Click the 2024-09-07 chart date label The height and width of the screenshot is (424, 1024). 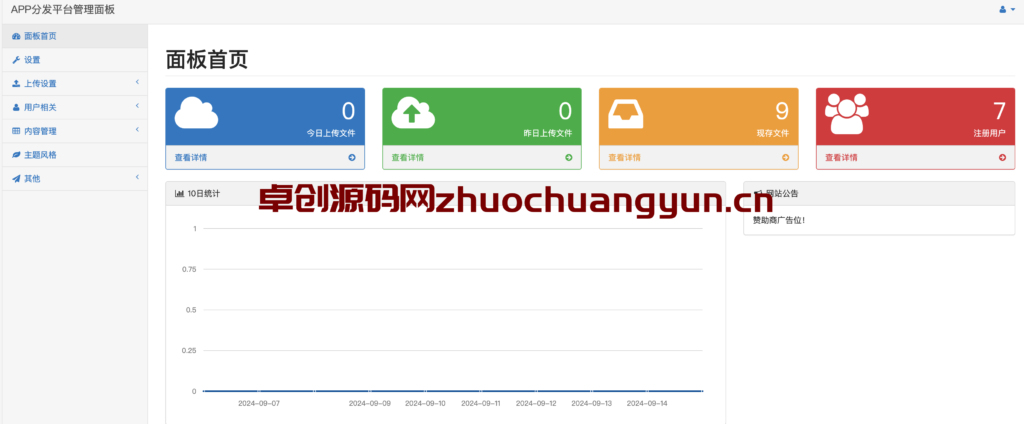pos(259,404)
